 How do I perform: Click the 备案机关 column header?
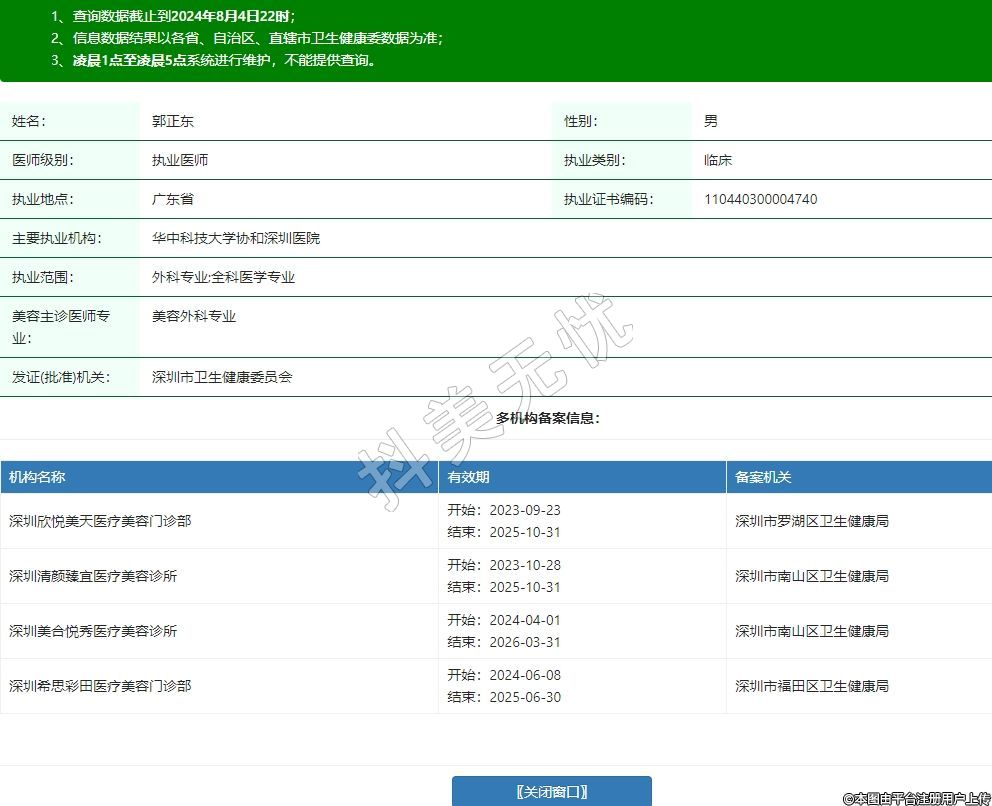coord(763,477)
